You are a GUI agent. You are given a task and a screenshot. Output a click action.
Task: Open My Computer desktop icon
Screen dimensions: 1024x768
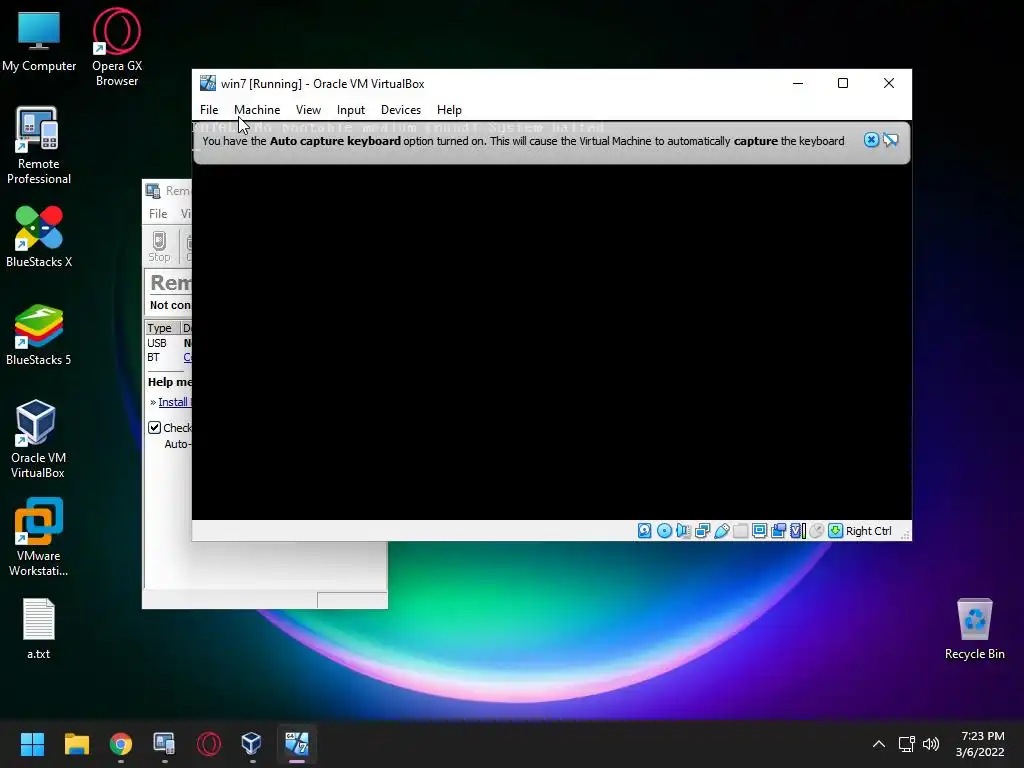[x=39, y=40]
